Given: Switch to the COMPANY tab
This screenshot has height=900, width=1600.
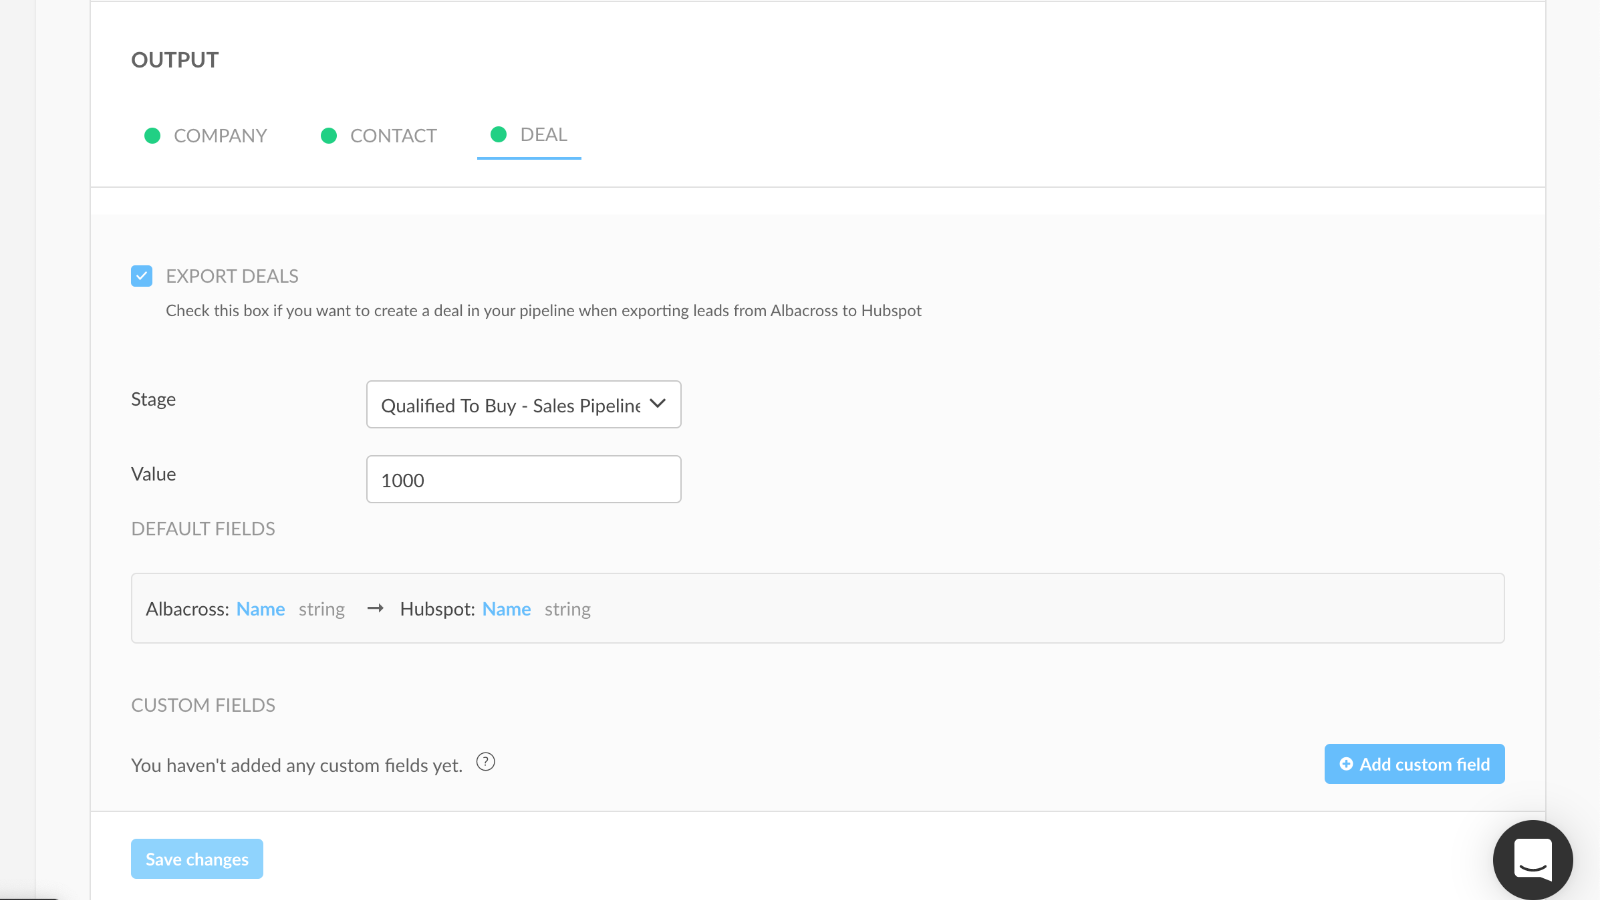Looking at the screenshot, I should coord(220,136).
